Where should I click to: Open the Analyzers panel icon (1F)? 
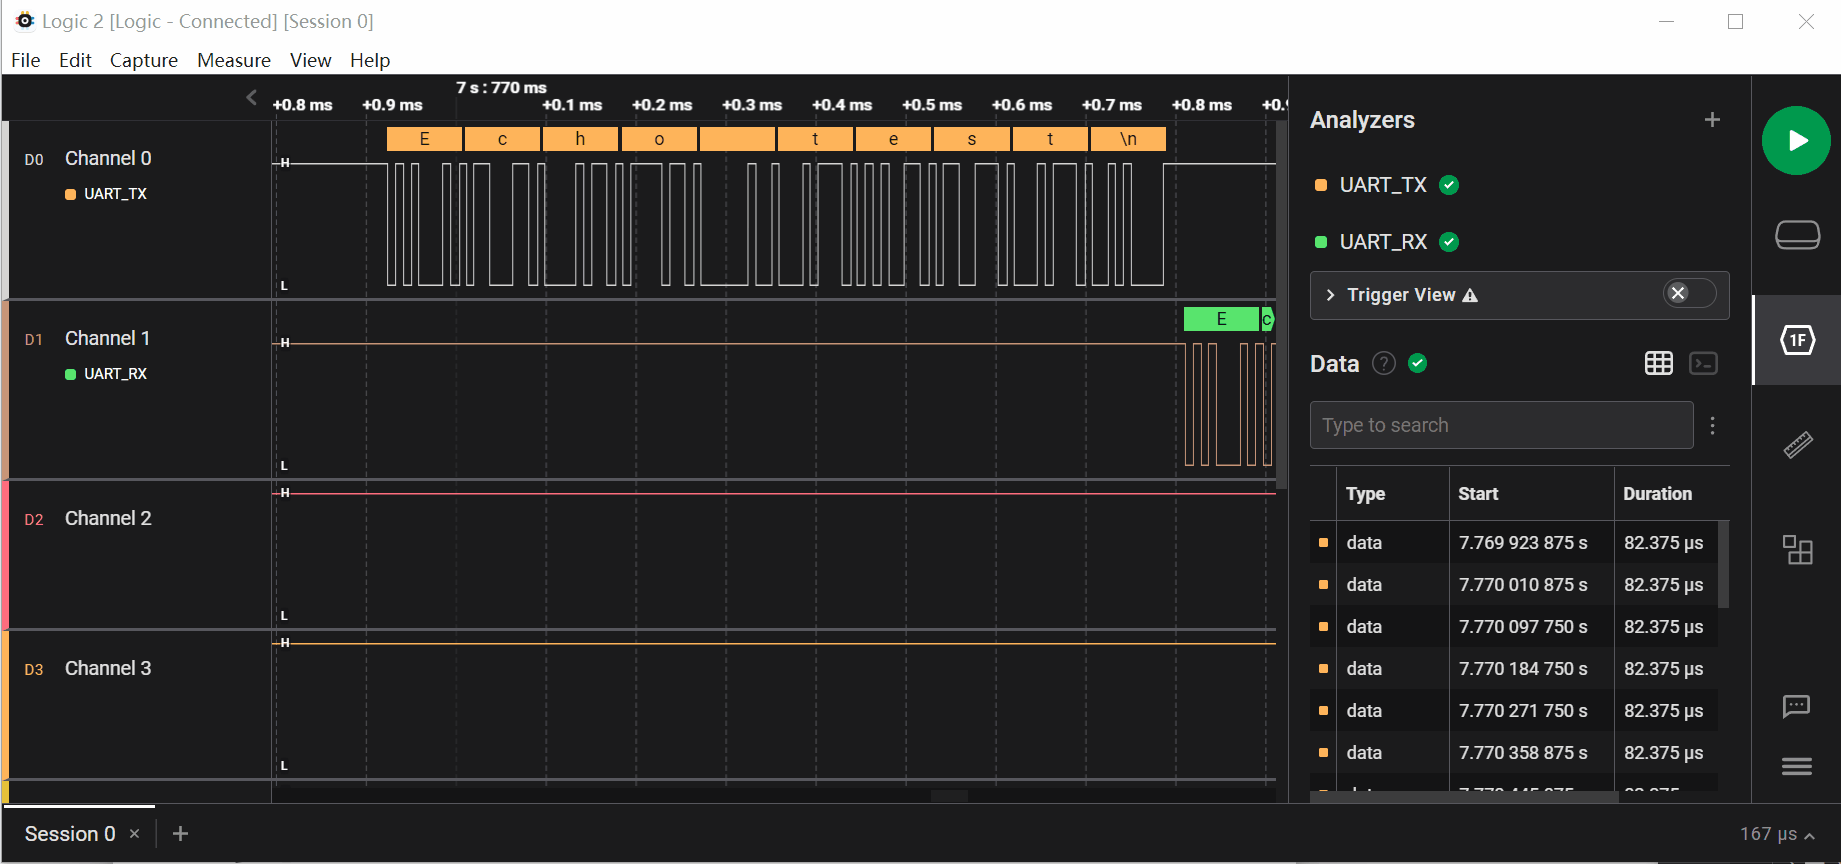[1797, 340]
